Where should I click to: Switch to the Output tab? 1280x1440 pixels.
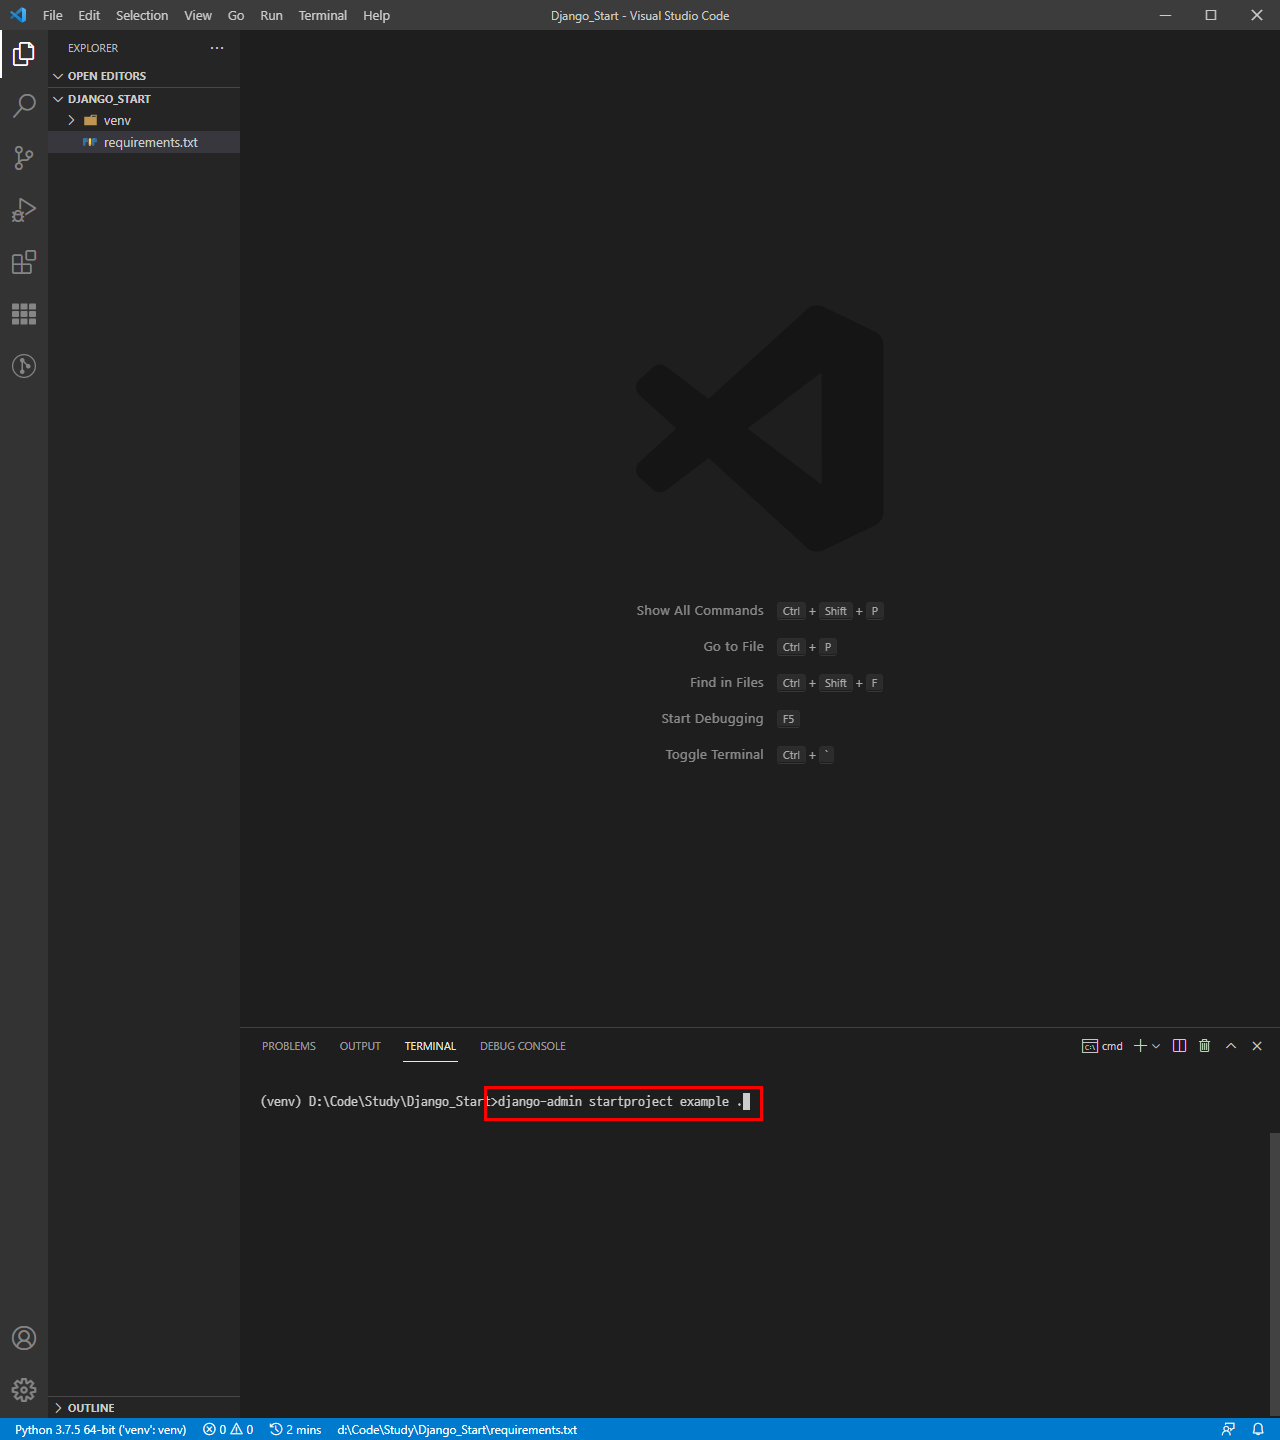pyautogui.click(x=360, y=1046)
